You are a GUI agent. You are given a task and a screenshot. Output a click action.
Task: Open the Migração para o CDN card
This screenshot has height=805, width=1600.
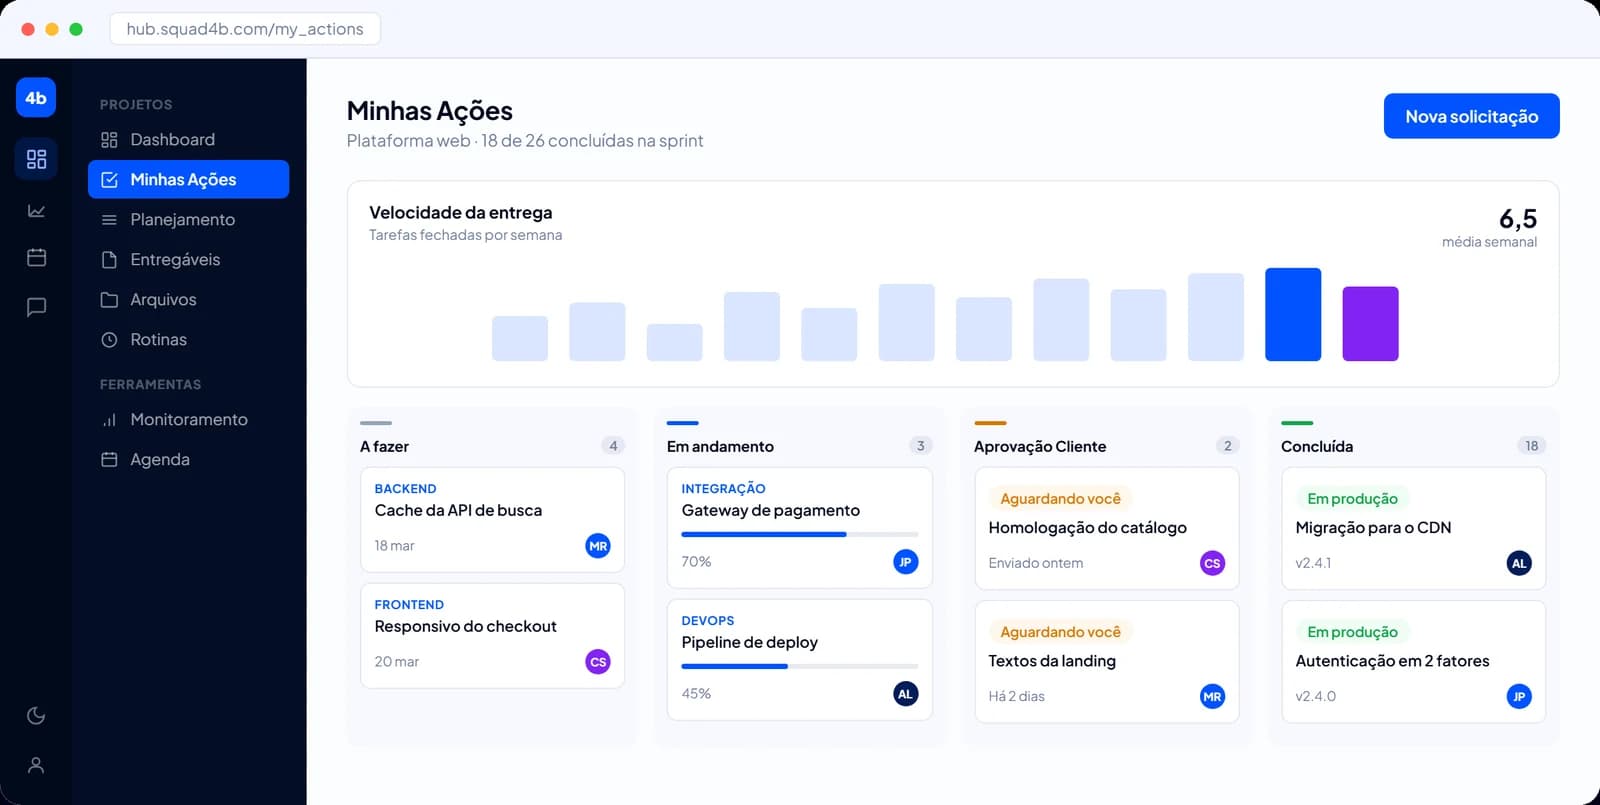1414,529
